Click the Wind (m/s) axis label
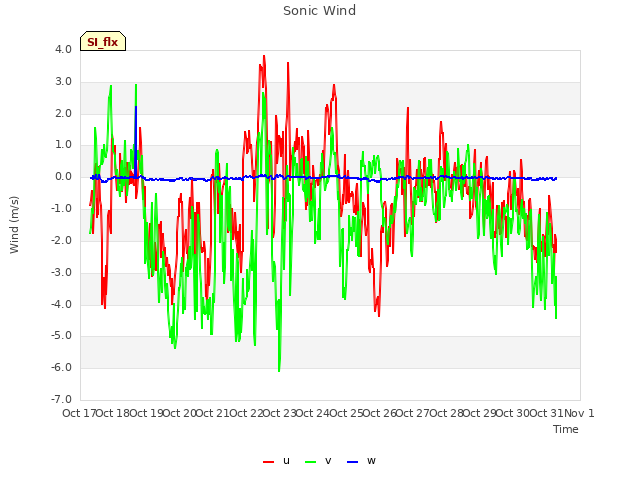The width and height of the screenshot is (640, 480). click(x=14, y=225)
